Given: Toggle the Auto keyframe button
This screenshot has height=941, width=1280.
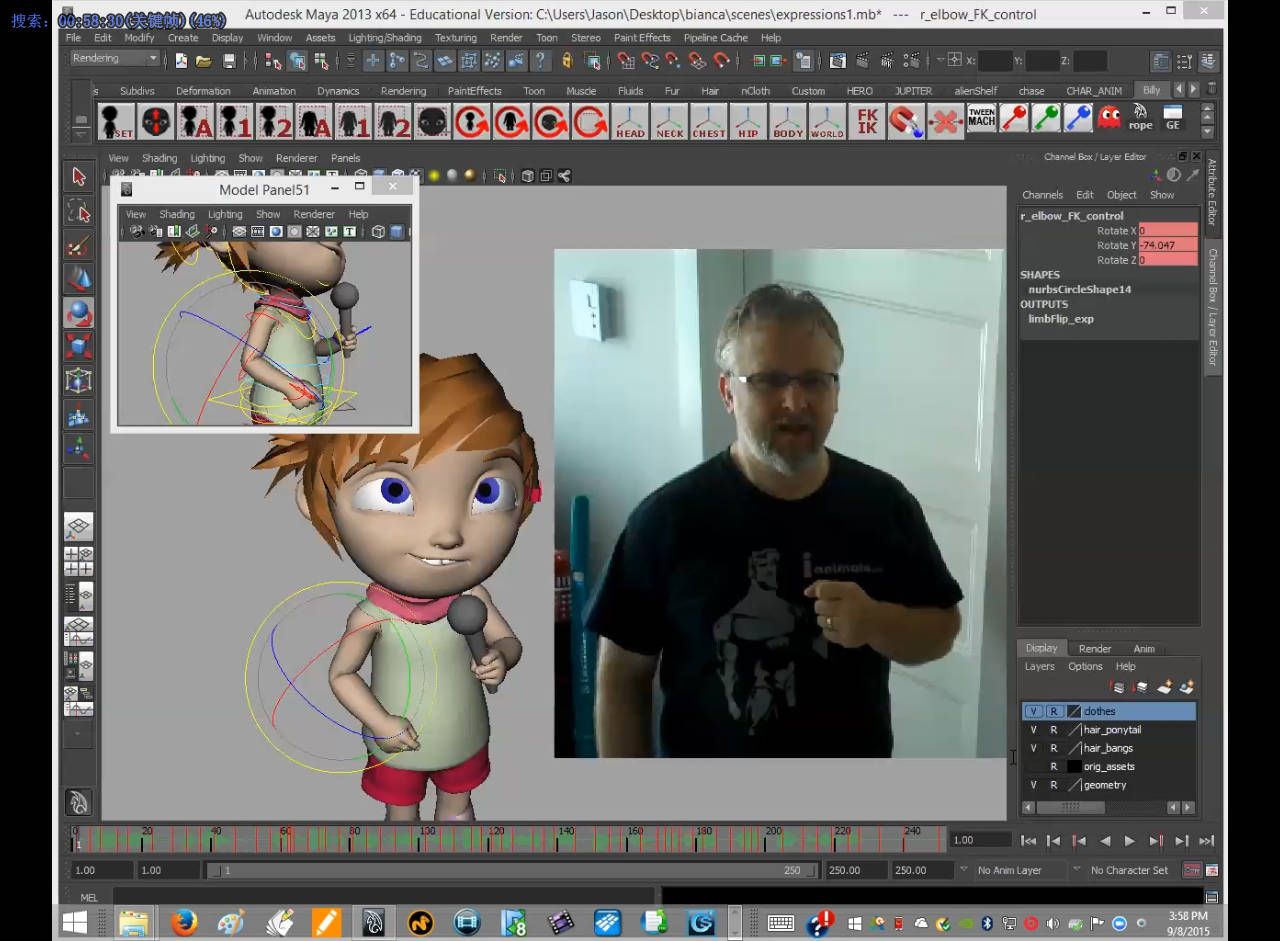Looking at the screenshot, I should [x=1191, y=870].
